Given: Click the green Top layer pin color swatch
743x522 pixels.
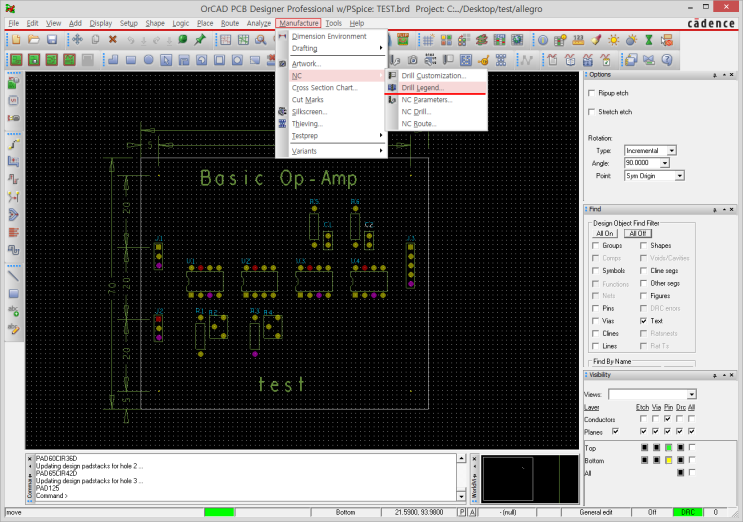Looking at the screenshot, I should point(668,446).
